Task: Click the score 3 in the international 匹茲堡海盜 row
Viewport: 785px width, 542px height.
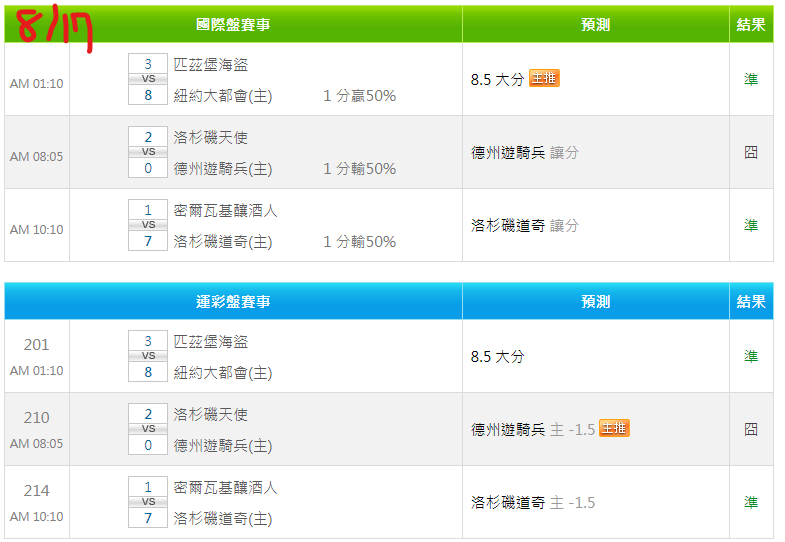Action: pos(148,64)
